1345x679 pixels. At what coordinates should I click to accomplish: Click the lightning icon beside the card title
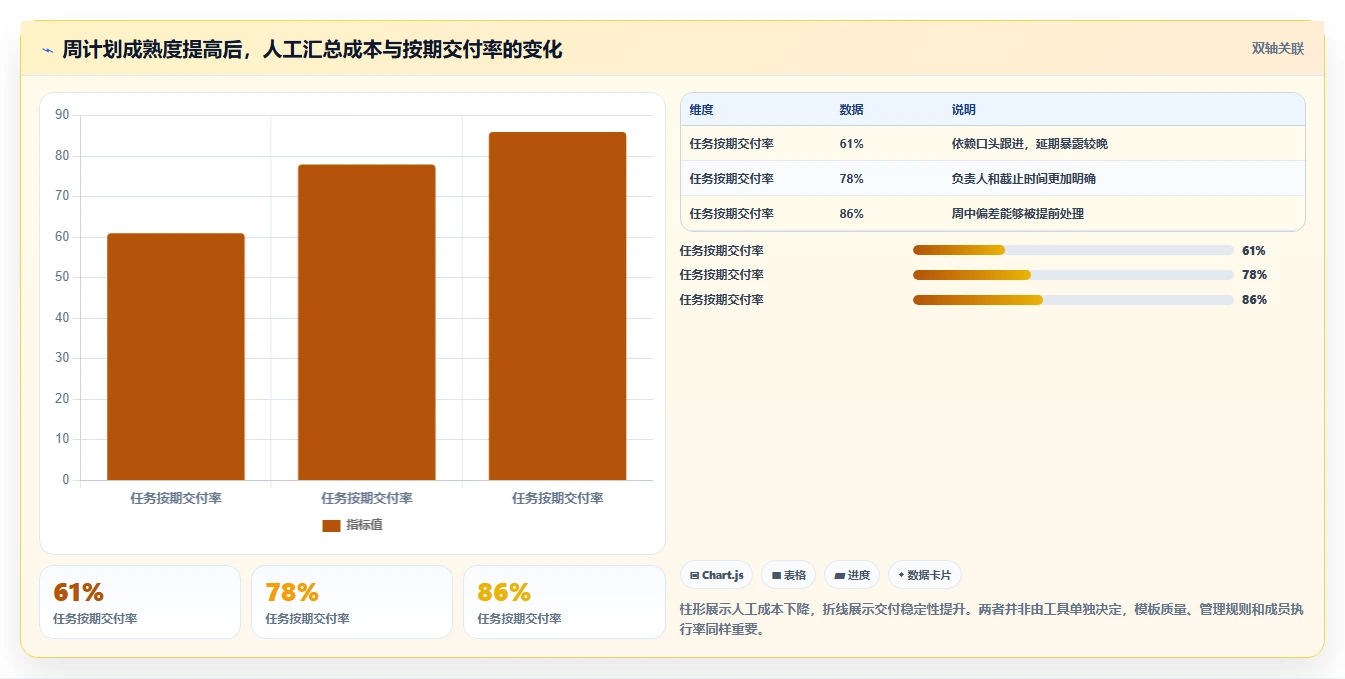pyautogui.click(x=48, y=50)
